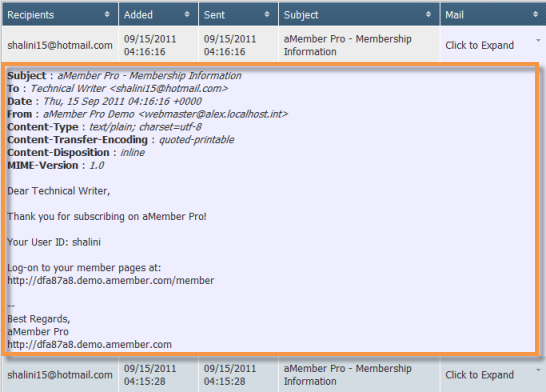Viewport: 546px width, 392px height.
Task: Click the Added column header
Action: tap(158, 14)
